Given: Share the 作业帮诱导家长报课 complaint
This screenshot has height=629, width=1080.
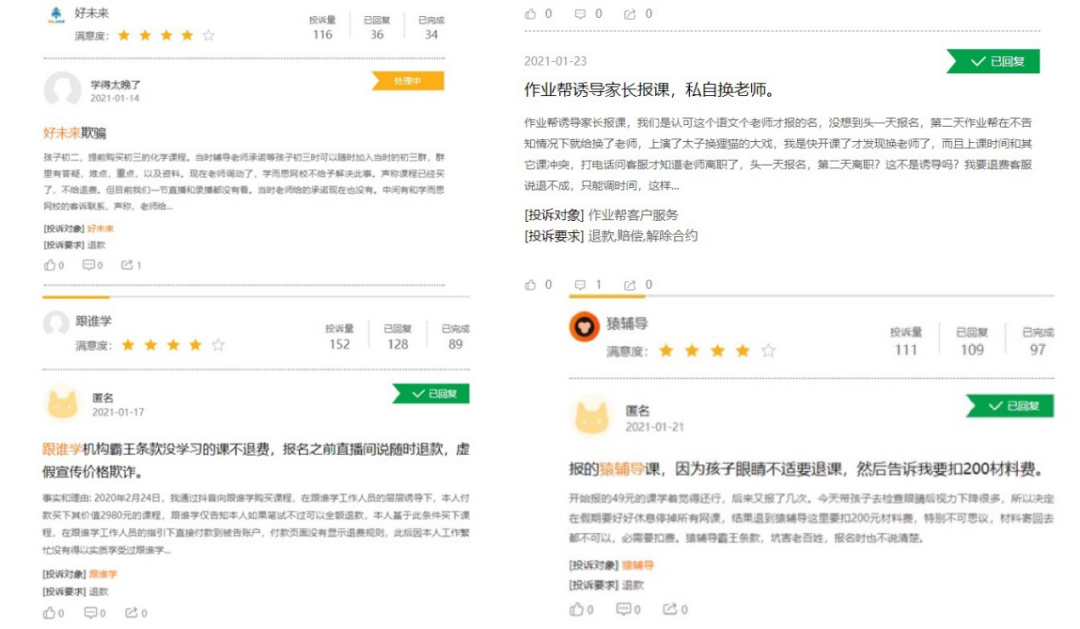Looking at the screenshot, I should (630, 285).
